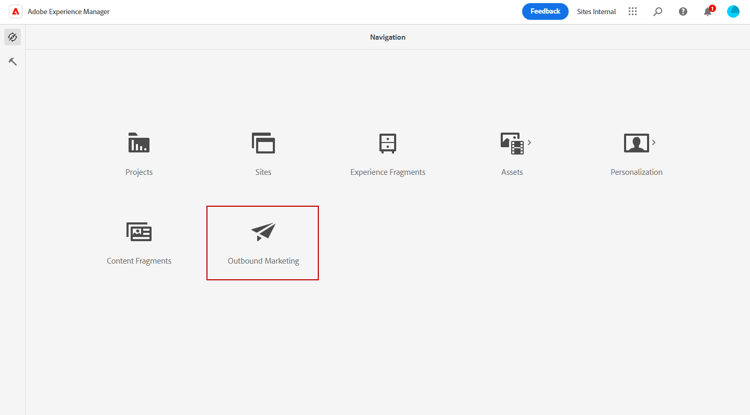Click the Adobe logo icon
This screenshot has width=750, height=415.
[15, 11]
